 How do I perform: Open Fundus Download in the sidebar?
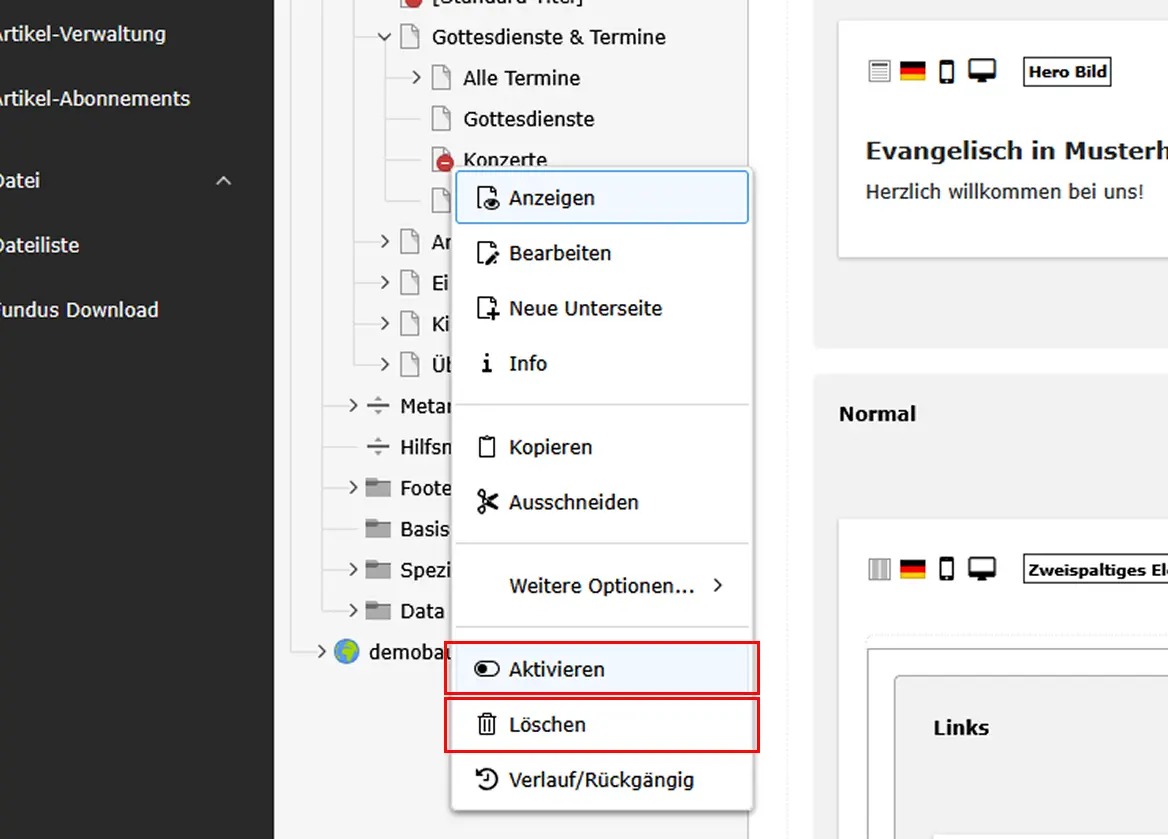[x=78, y=310]
